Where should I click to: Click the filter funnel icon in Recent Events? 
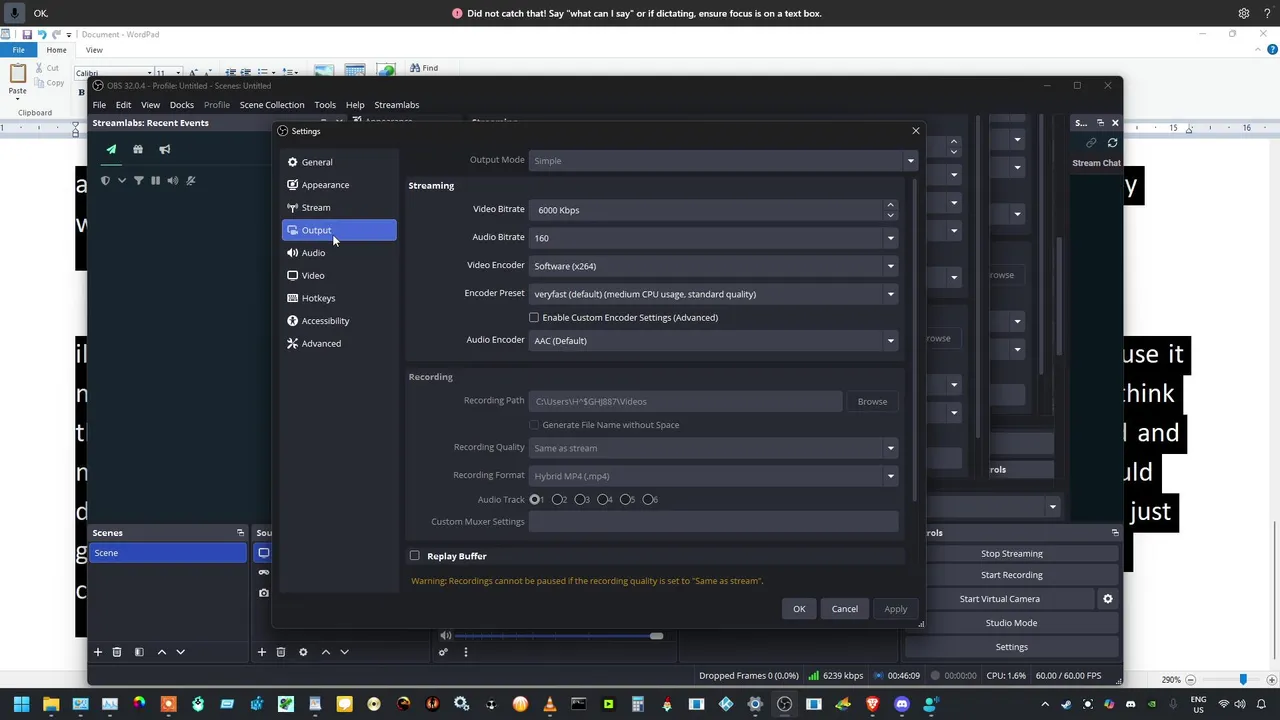point(139,180)
